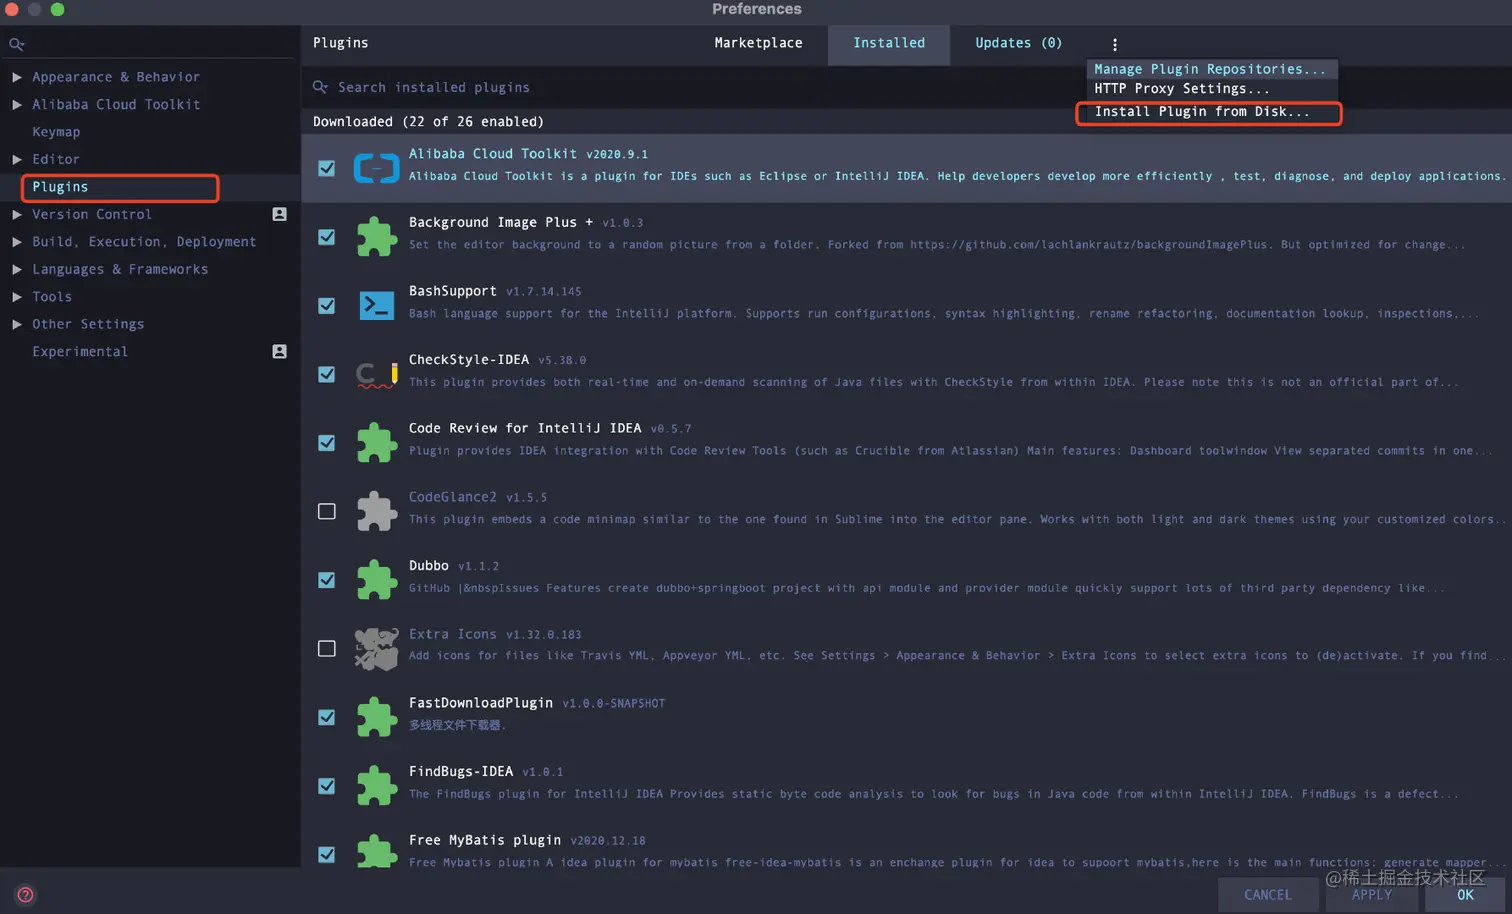Viewport: 1512px width, 914px height.
Task: Disable the Alibaba Cloud Toolkit plugin checkbox
Action: coord(326,168)
